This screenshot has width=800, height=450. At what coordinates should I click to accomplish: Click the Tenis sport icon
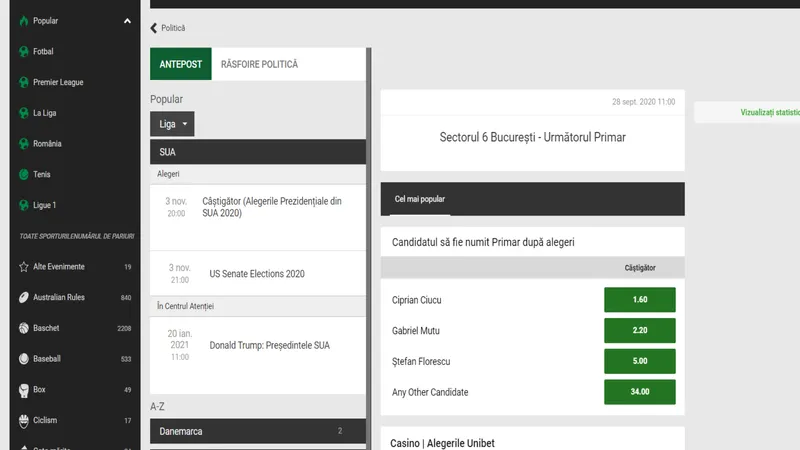tap(23, 174)
